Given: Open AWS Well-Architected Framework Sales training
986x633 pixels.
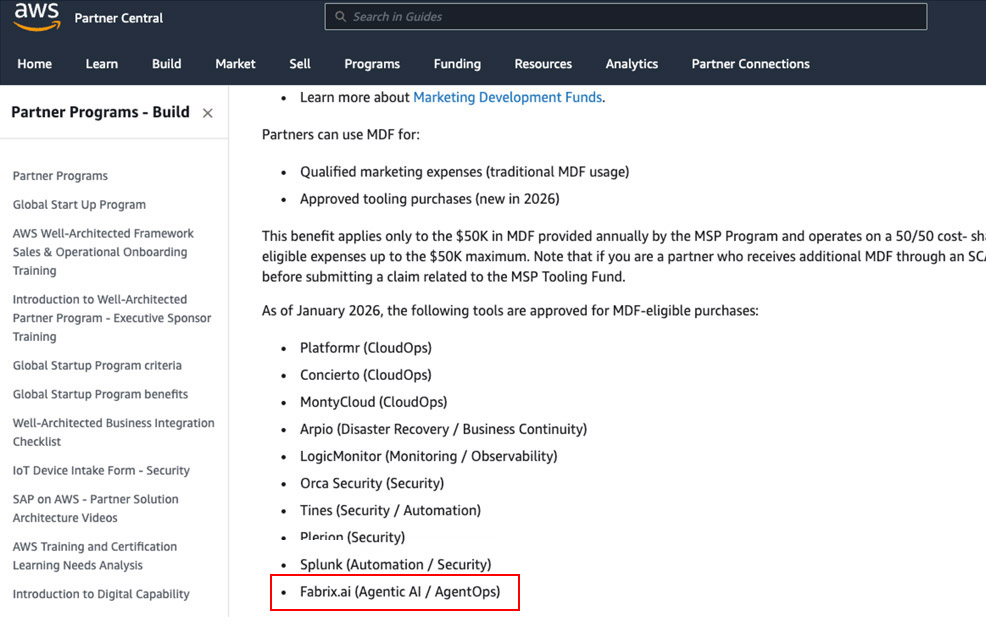Looking at the screenshot, I should click(103, 252).
